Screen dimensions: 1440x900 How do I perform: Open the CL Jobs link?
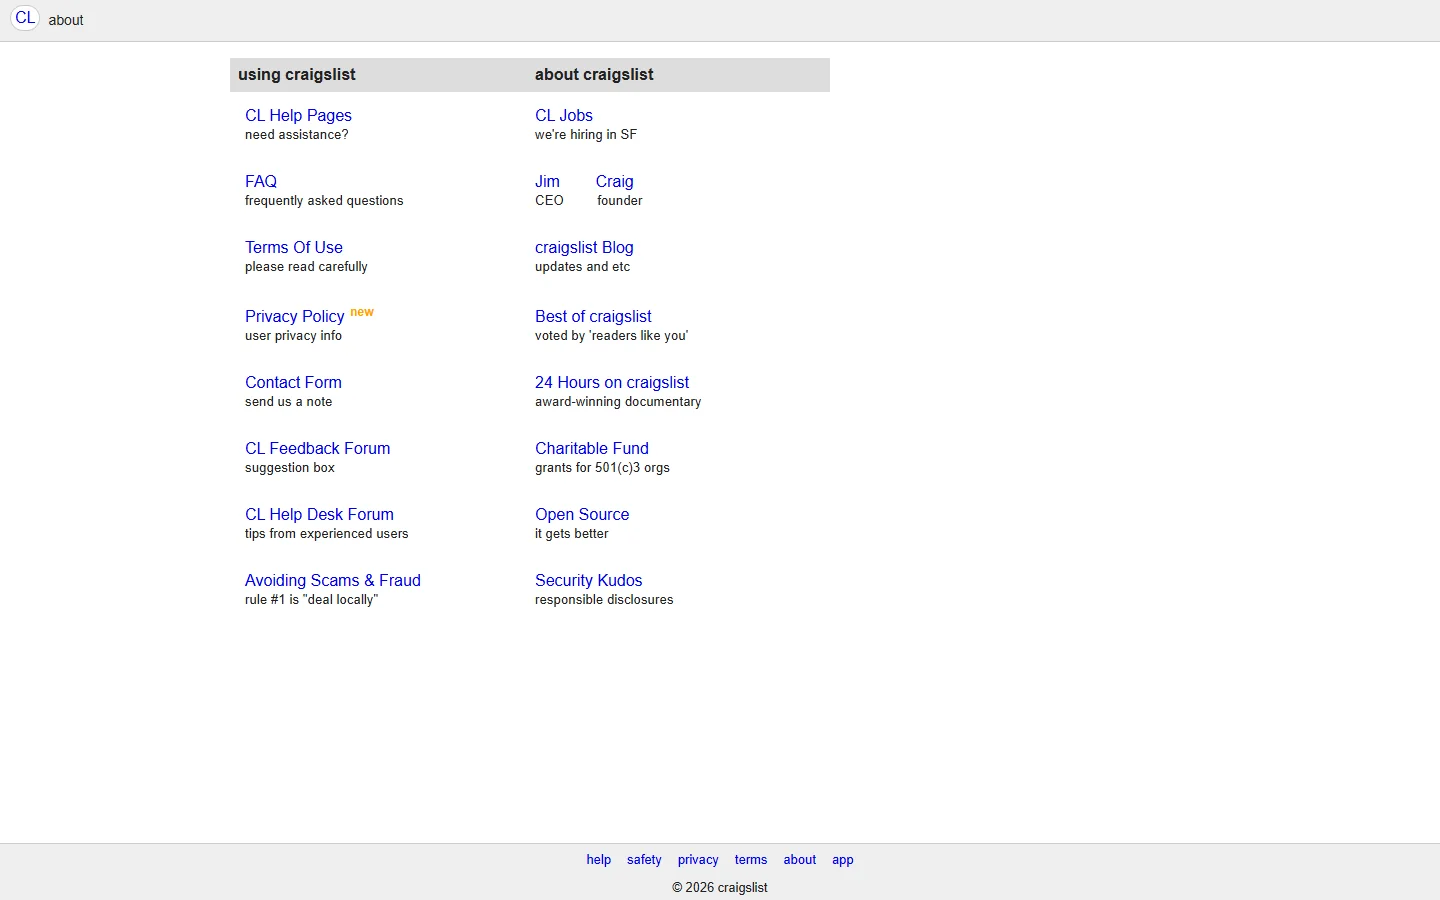click(564, 116)
